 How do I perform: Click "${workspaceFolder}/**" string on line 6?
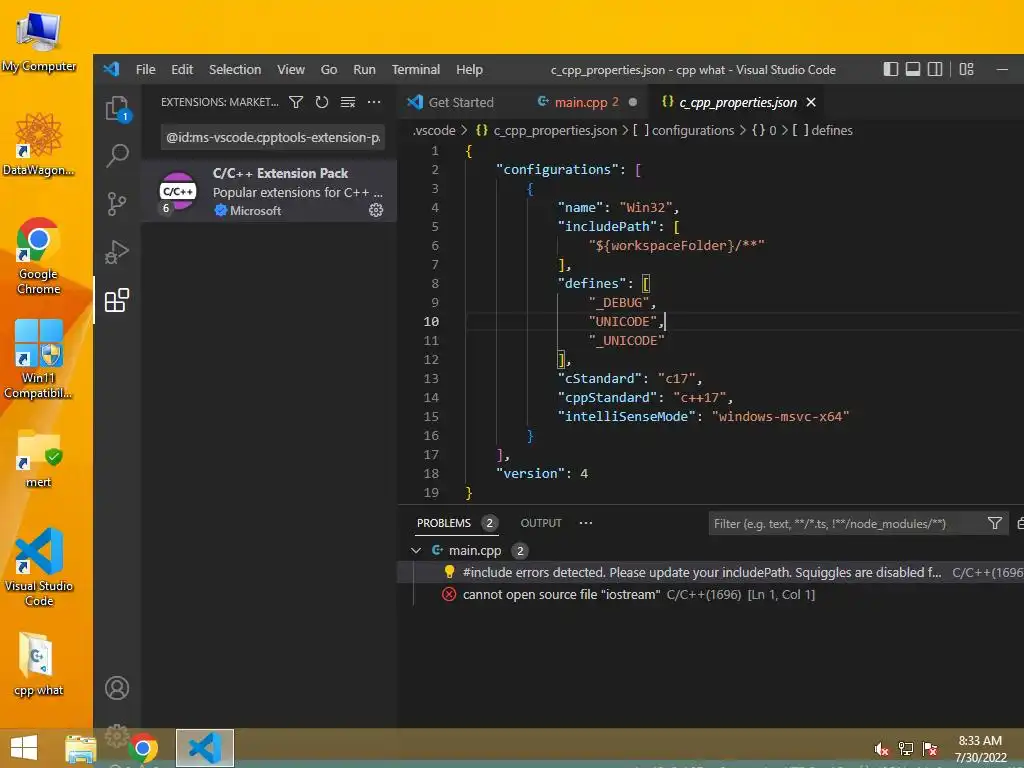[677, 246]
